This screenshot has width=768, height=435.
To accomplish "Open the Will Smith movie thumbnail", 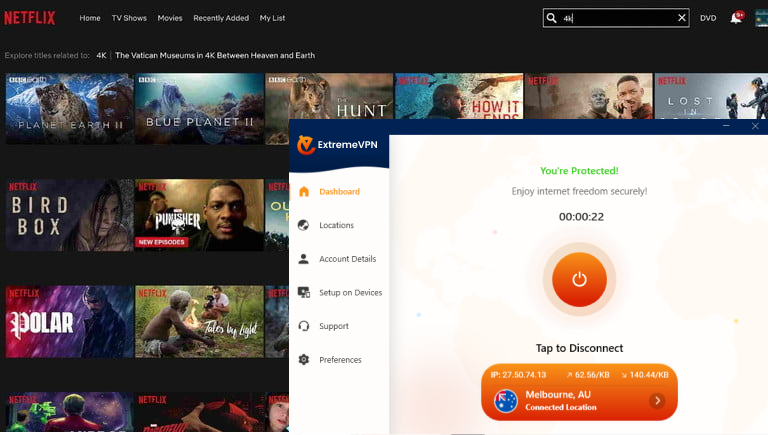I will [589, 96].
